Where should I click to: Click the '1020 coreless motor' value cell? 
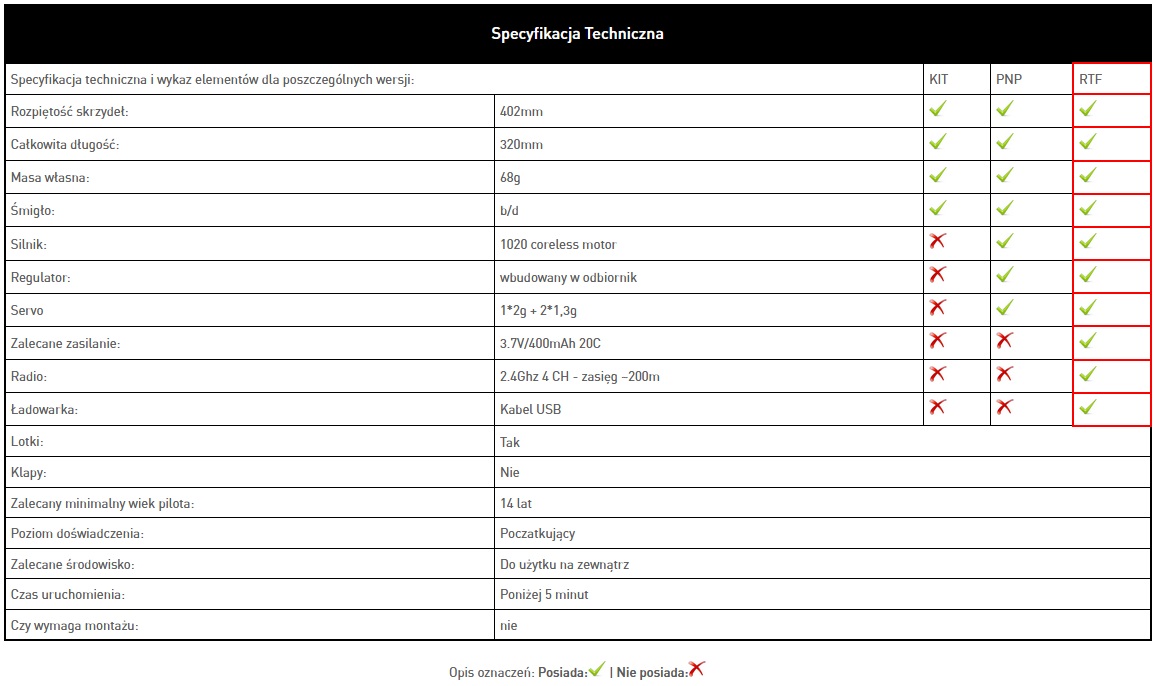(x=558, y=244)
